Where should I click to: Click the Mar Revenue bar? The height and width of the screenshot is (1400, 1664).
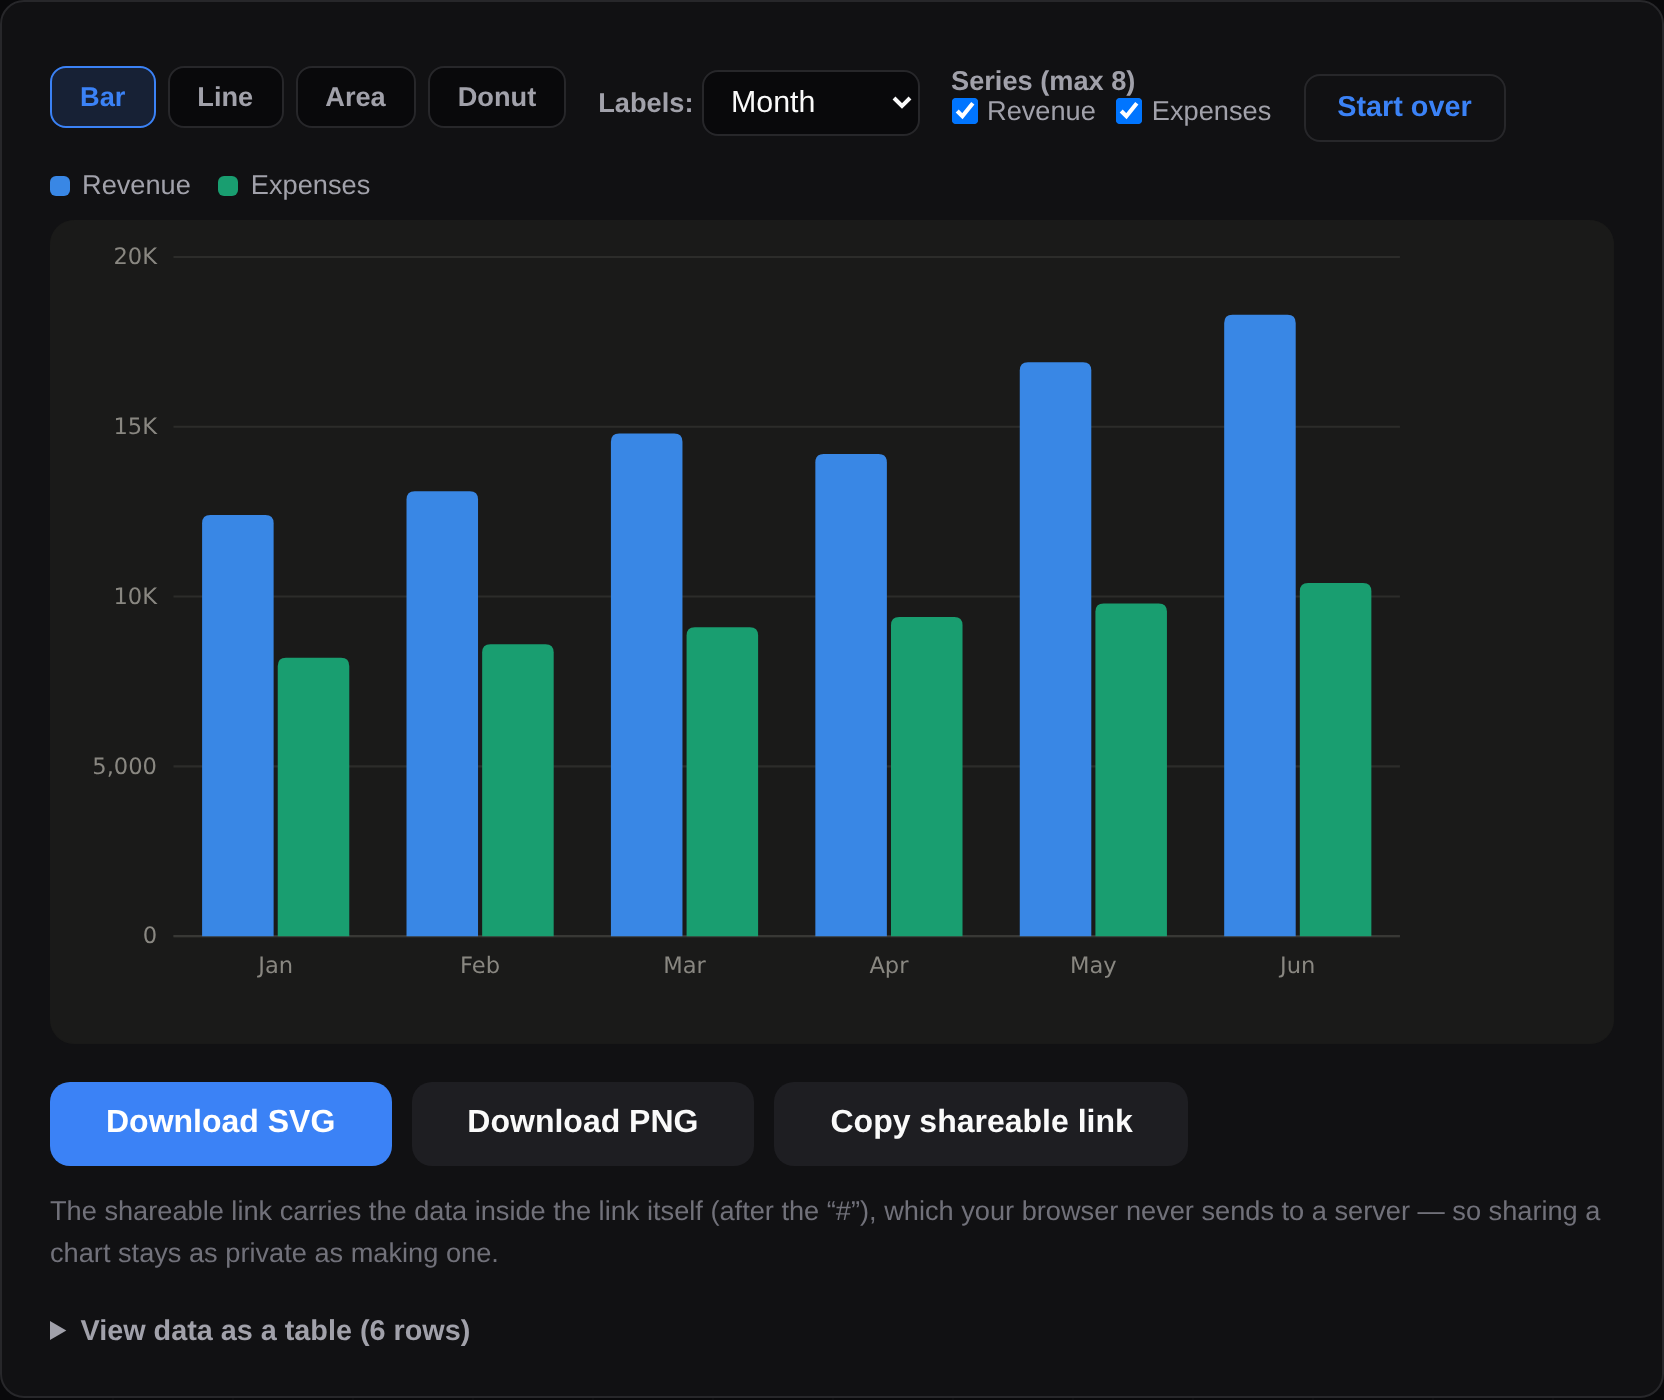coord(647,685)
